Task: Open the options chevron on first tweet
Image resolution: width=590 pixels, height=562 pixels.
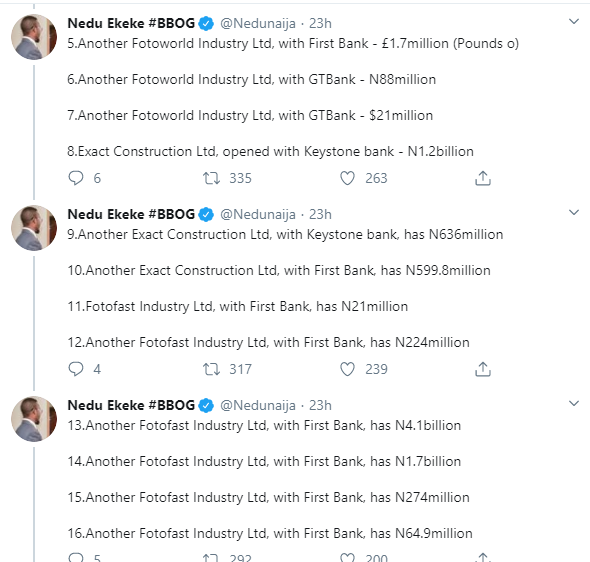Action: click(573, 21)
